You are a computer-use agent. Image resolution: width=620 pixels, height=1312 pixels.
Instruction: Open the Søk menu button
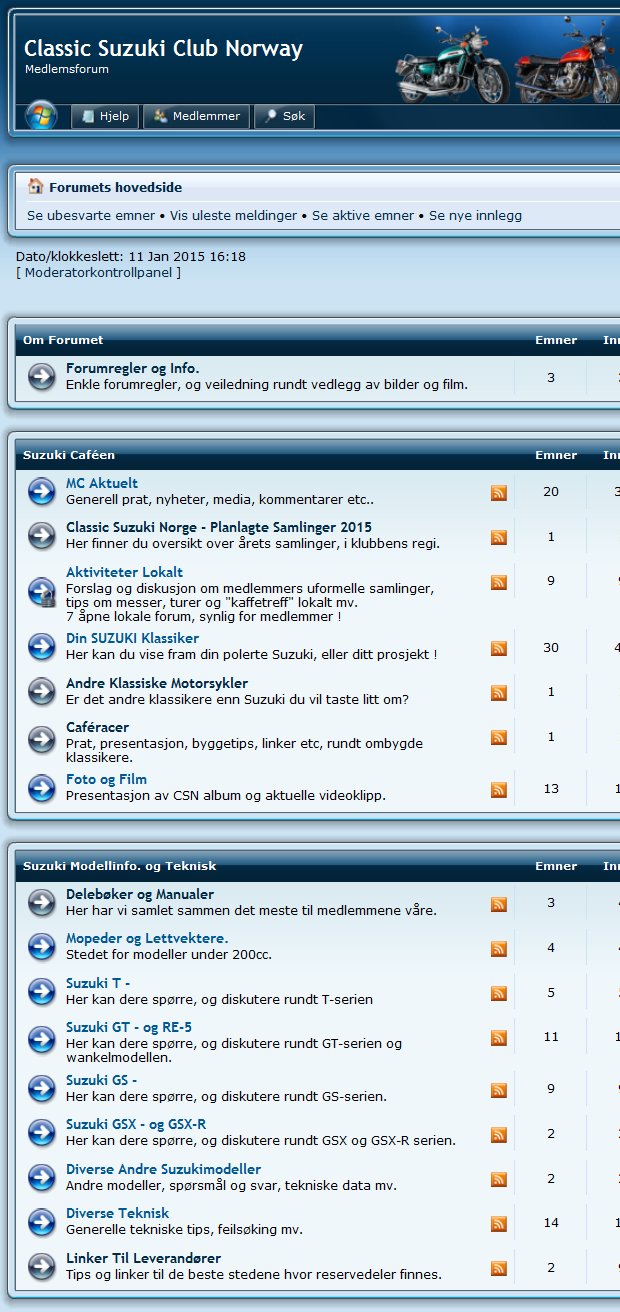pos(284,117)
